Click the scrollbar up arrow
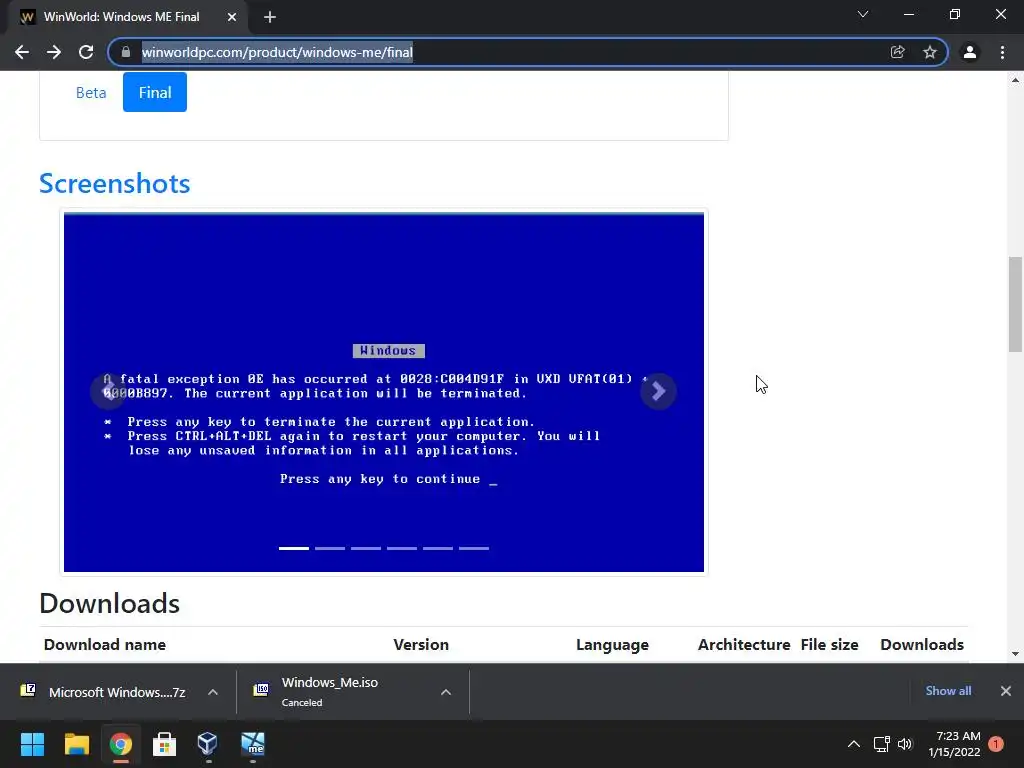Viewport: 1024px width, 768px height. pos(1016,80)
